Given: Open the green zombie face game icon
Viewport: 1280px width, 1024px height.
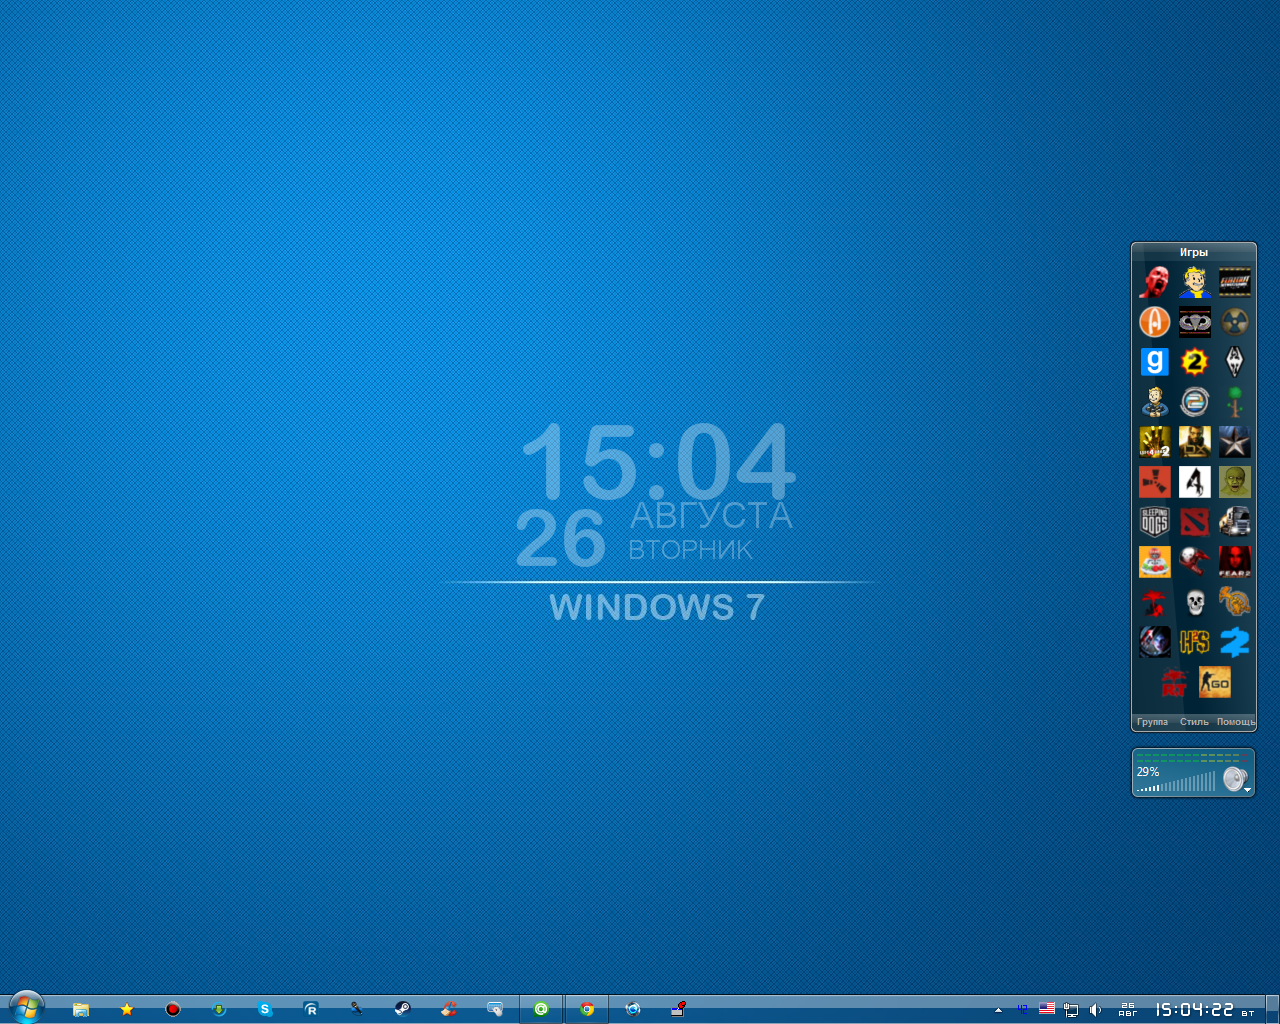Looking at the screenshot, I should click(1234, 482).
